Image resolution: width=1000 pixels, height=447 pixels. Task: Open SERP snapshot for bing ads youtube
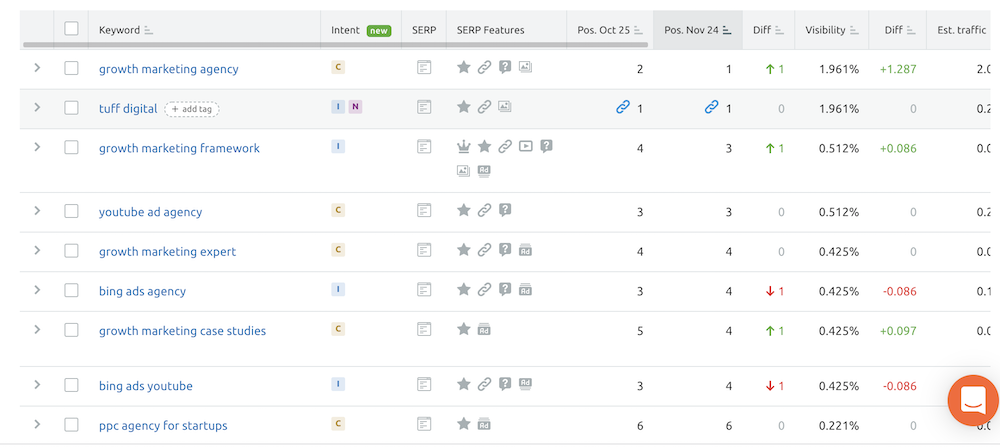click(x=424, y=385)
